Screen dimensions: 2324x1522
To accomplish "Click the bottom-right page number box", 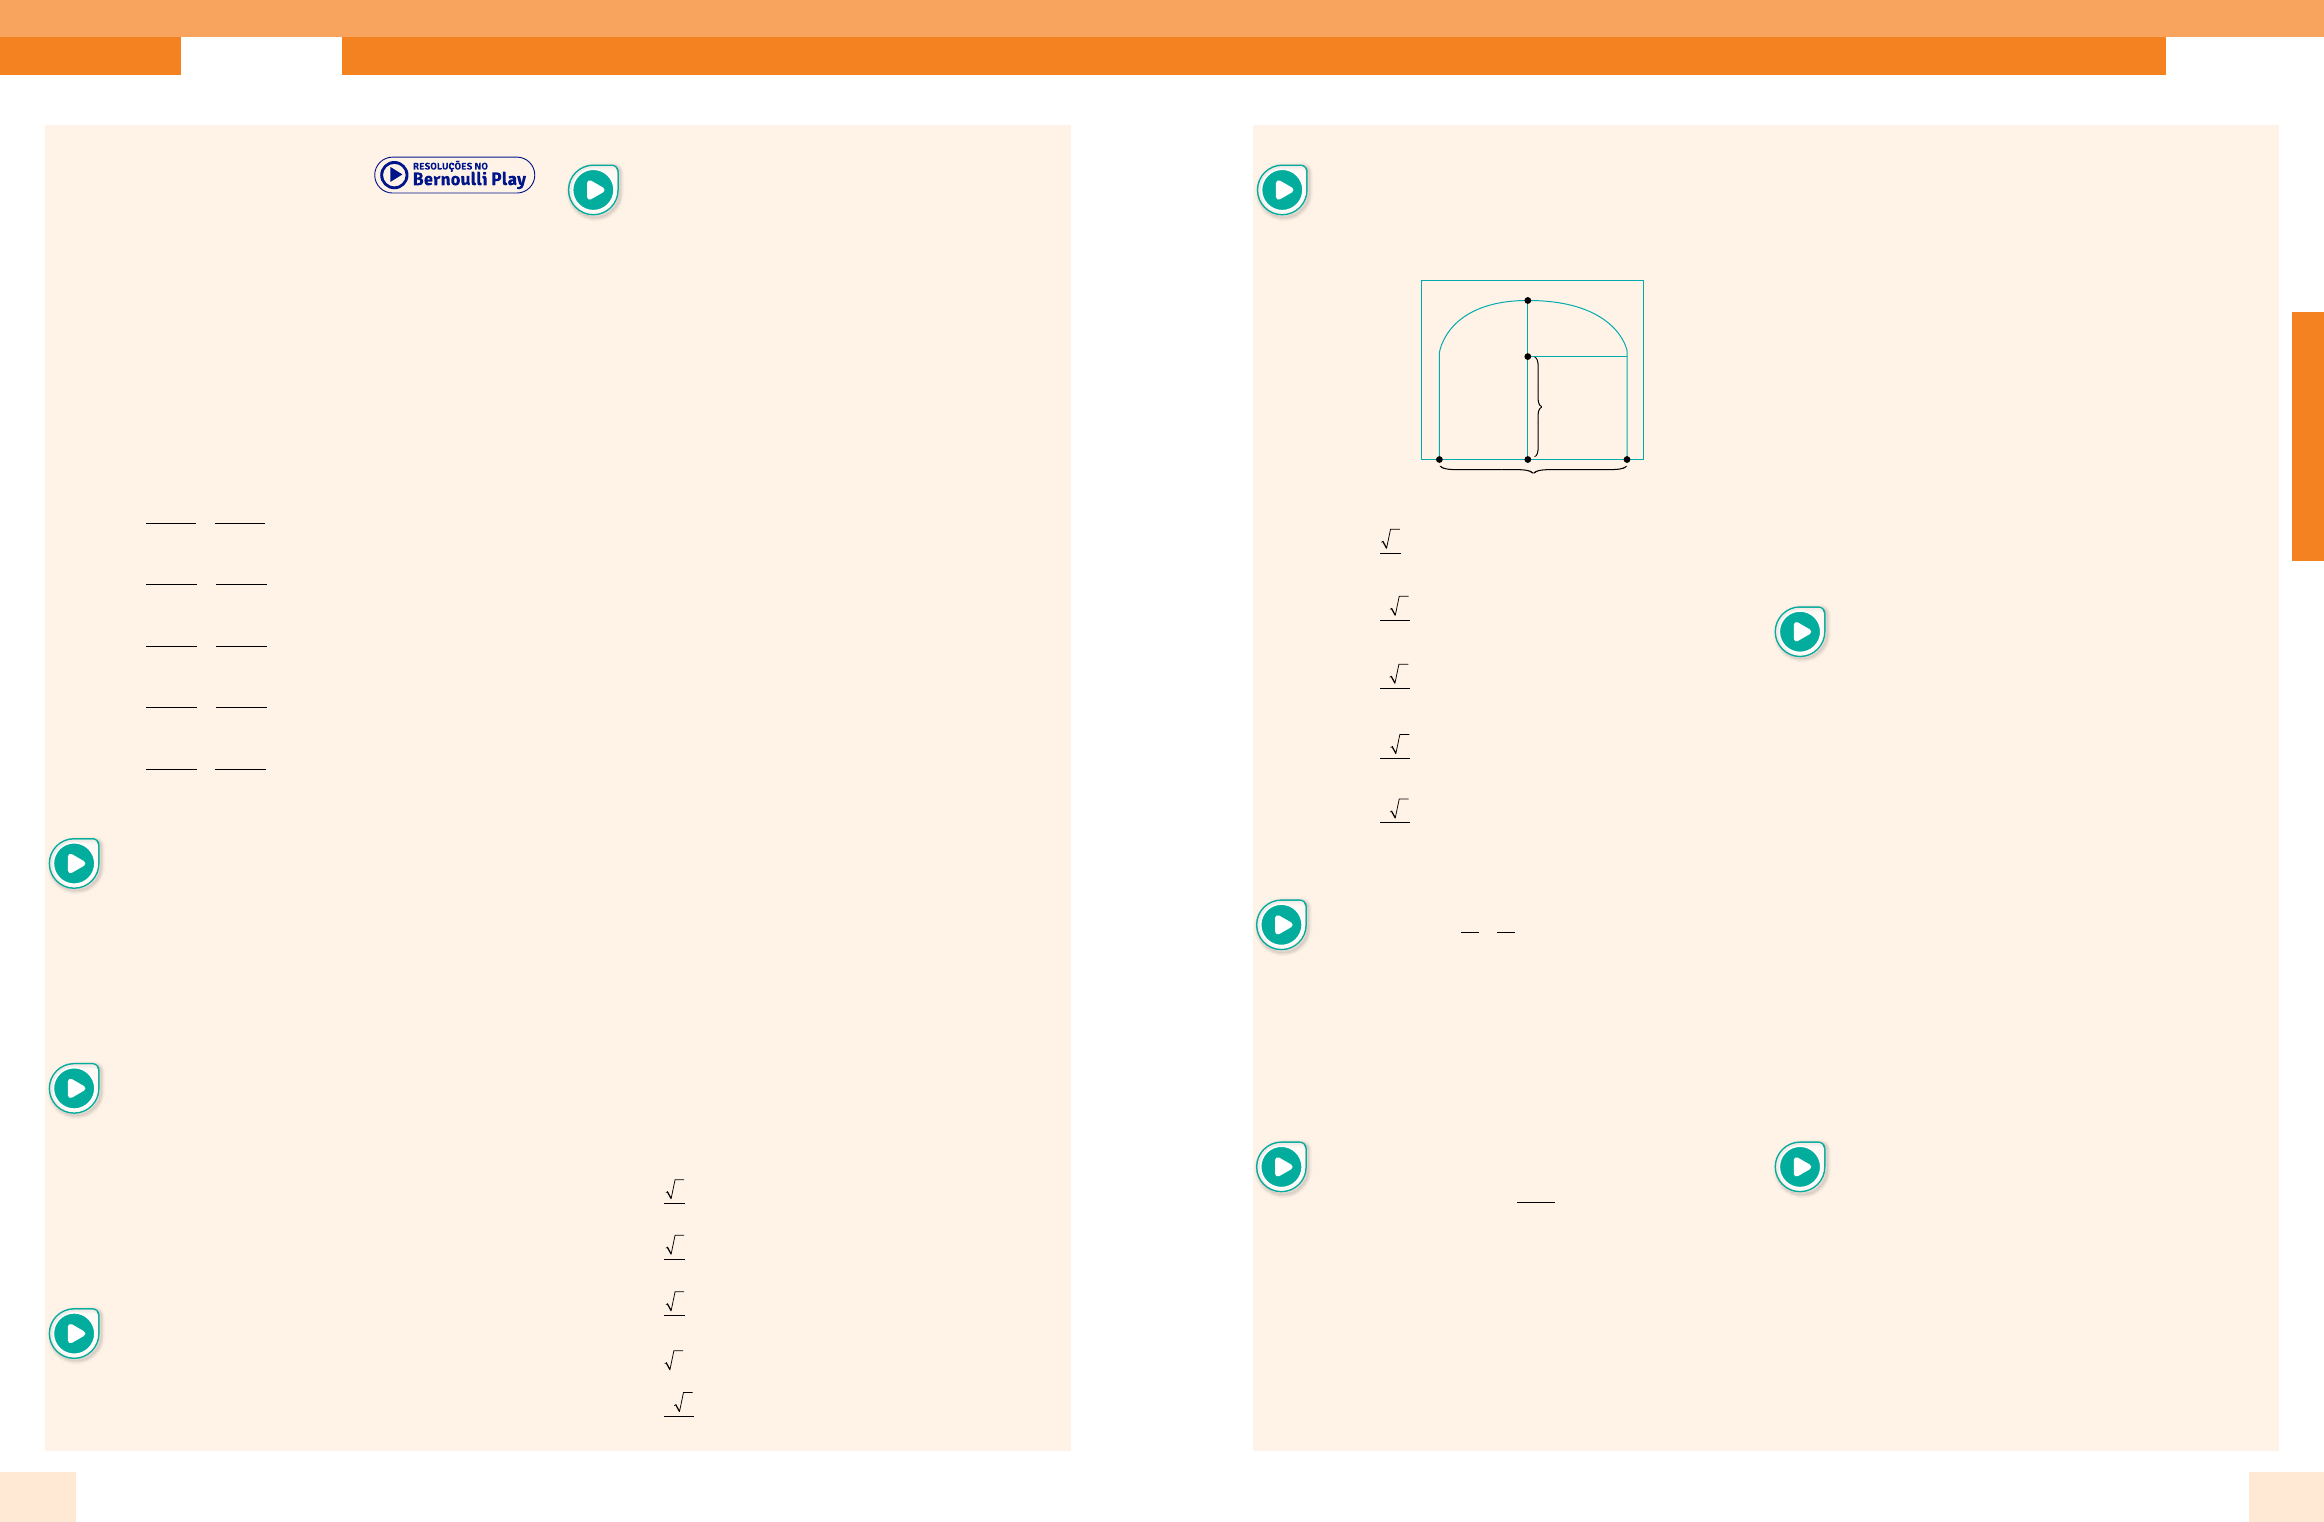I will 2286,1496.
